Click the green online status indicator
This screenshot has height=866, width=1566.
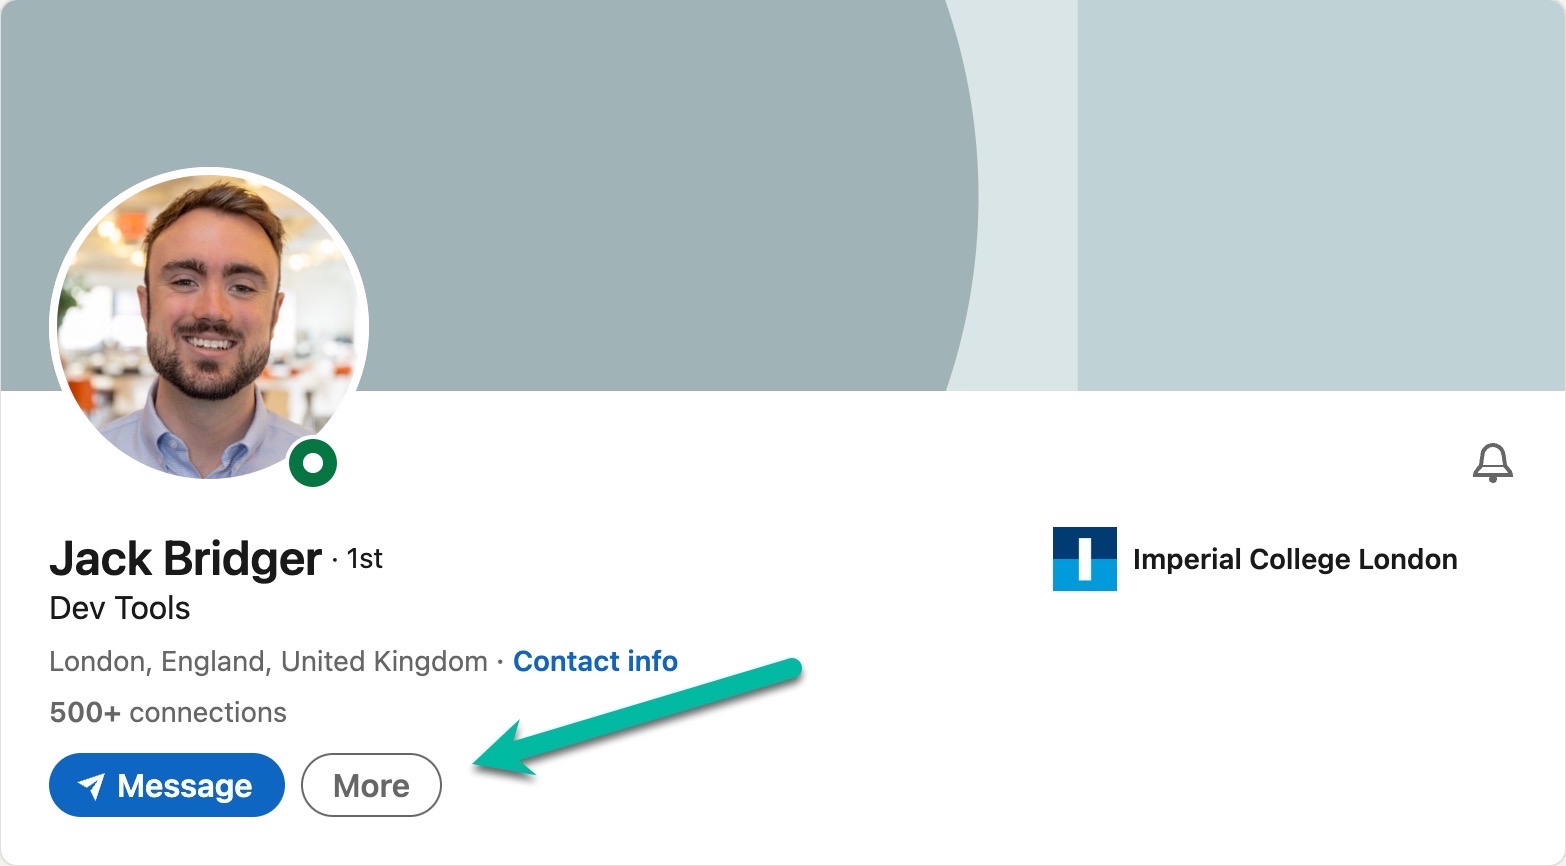[x=313, y=463]
